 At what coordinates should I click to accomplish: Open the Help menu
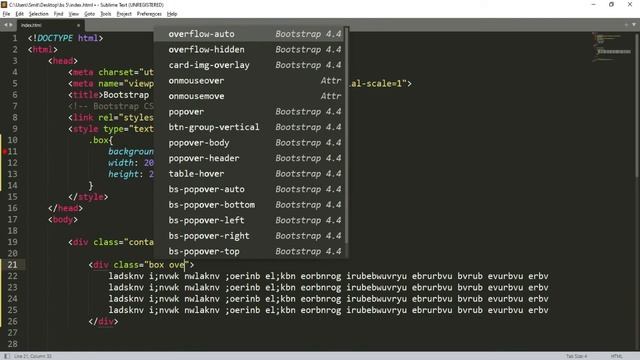[172, 14]
